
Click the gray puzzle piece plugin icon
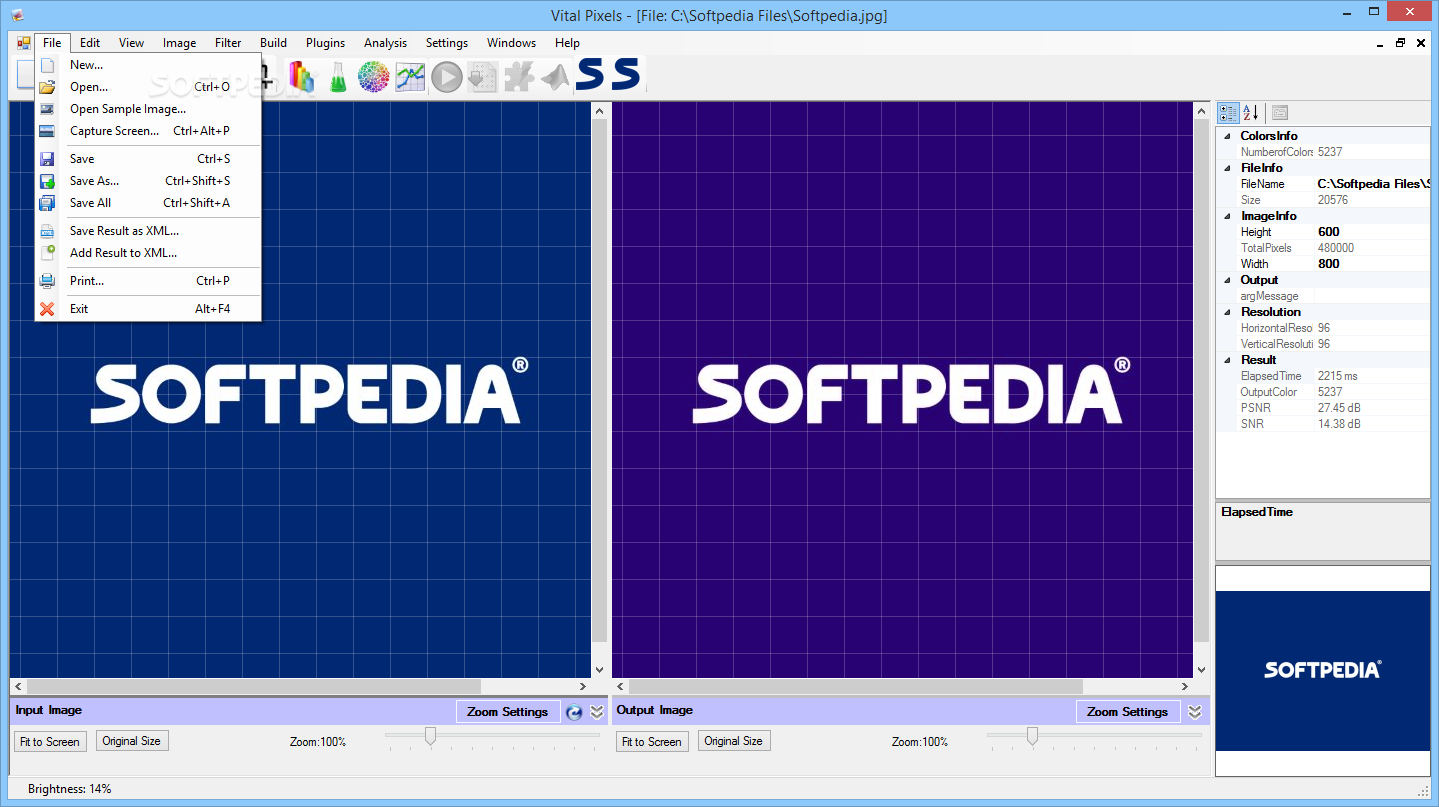point(518,76)
